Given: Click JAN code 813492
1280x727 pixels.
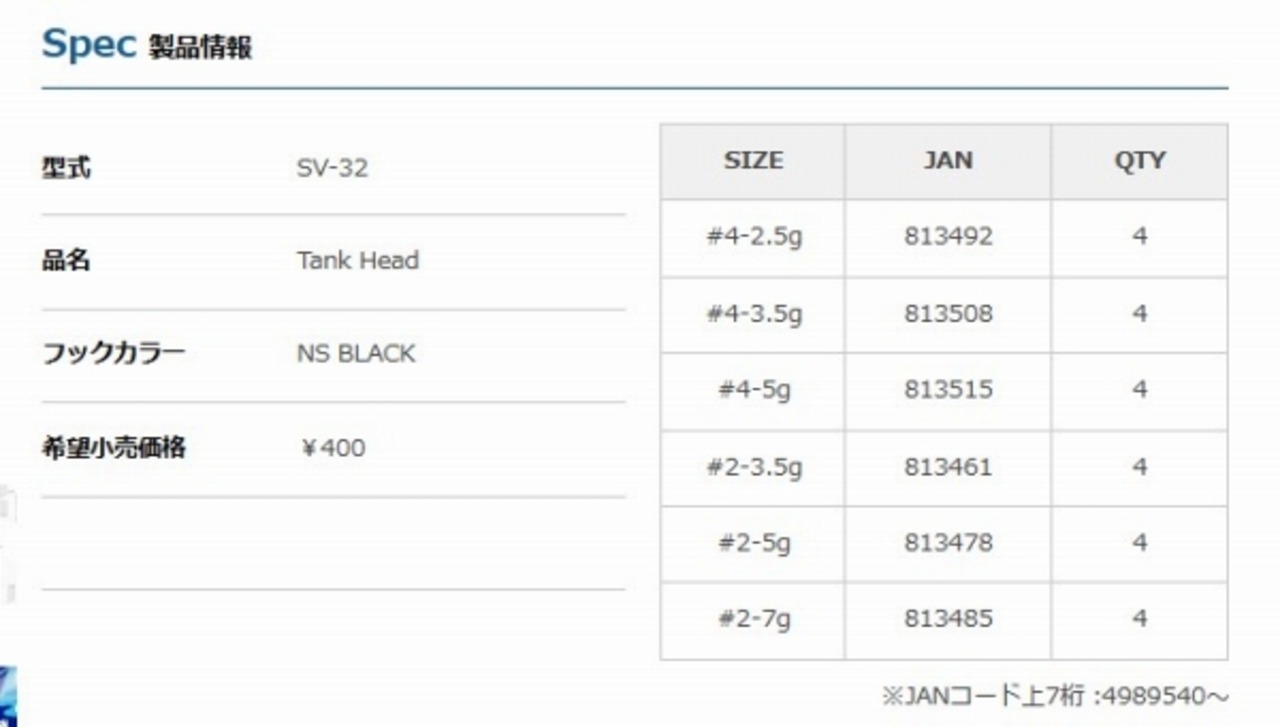Looking at the screenshot, I should point(948,237).
